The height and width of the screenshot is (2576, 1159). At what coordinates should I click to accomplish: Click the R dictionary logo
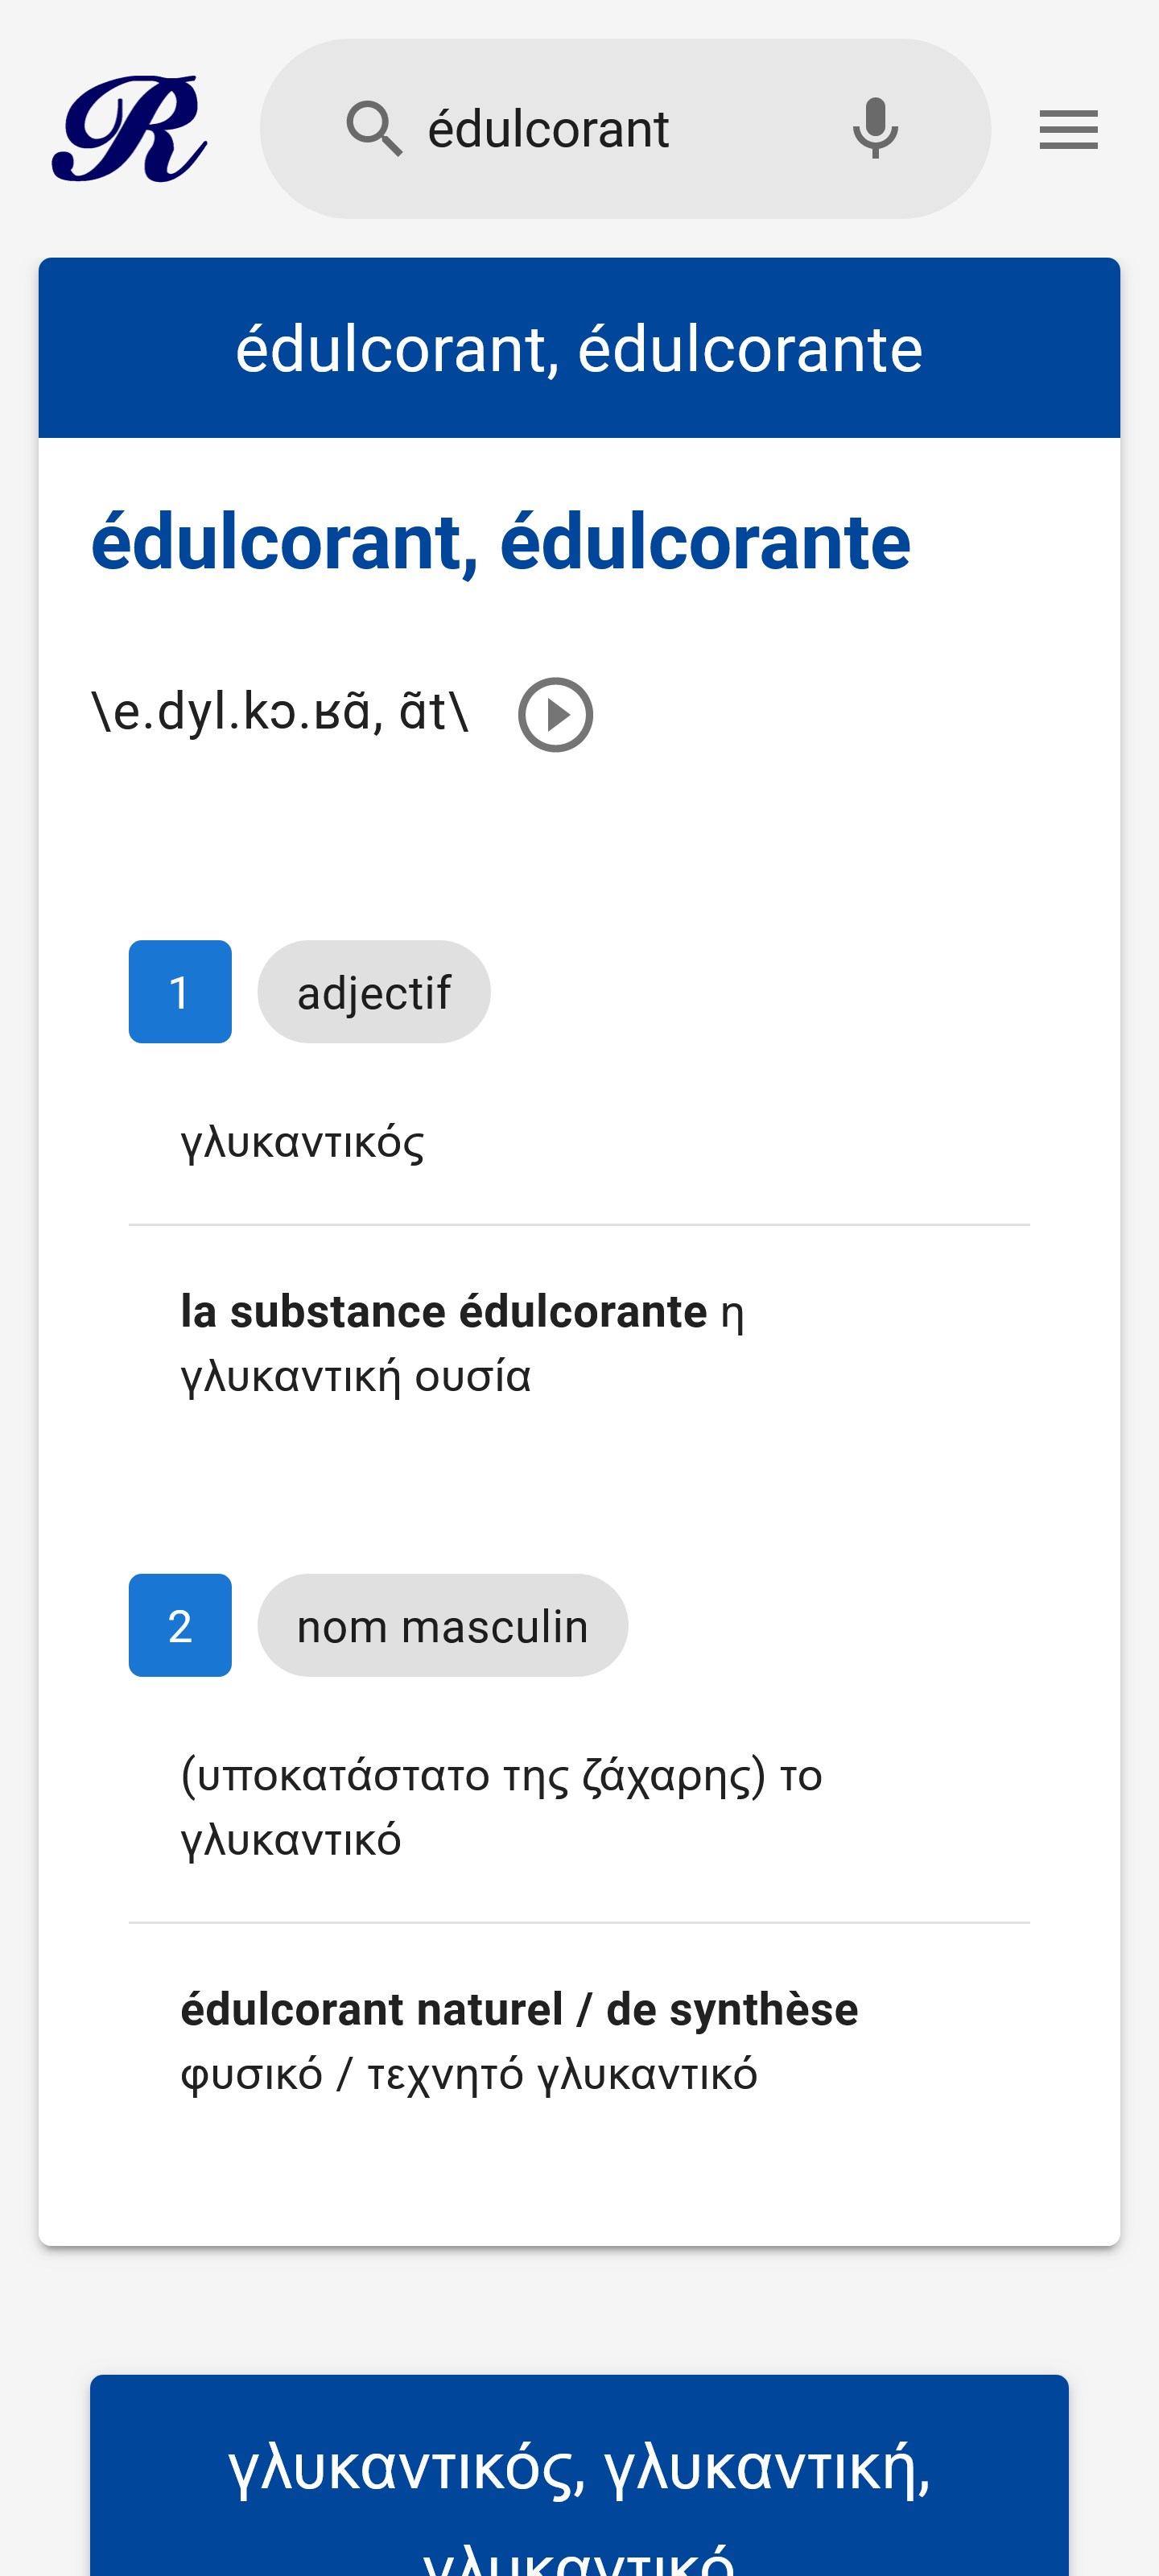coord(129,129)
